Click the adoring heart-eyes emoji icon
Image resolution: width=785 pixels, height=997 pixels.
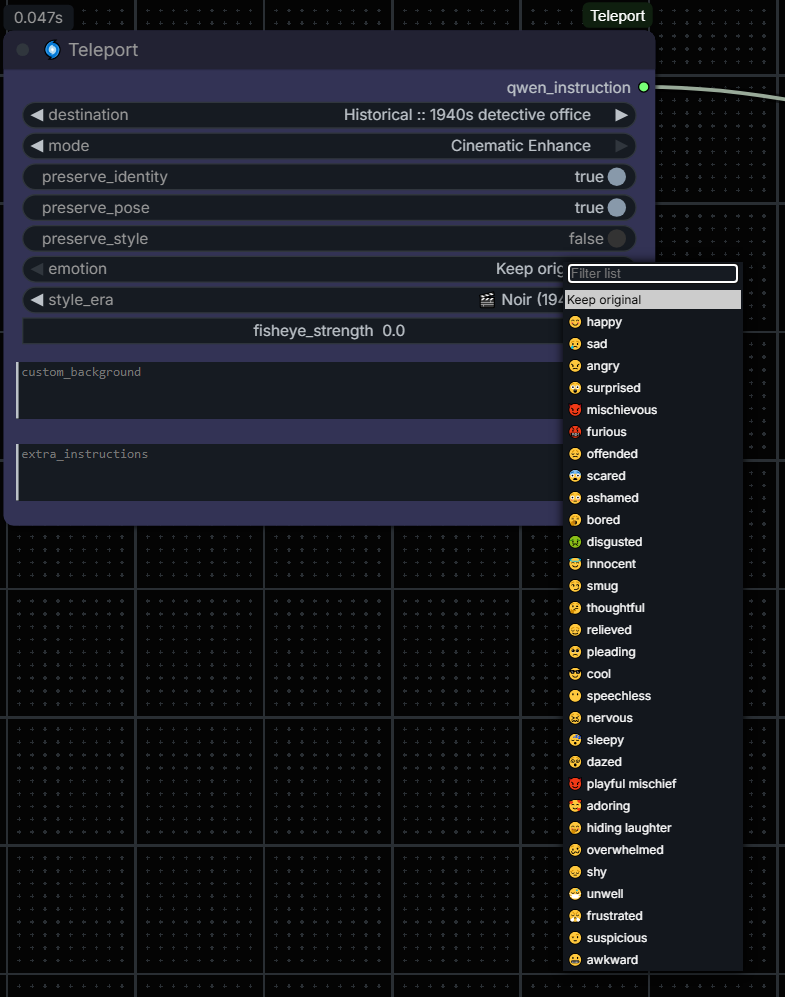pyautogui.click(x=575, y=806)
